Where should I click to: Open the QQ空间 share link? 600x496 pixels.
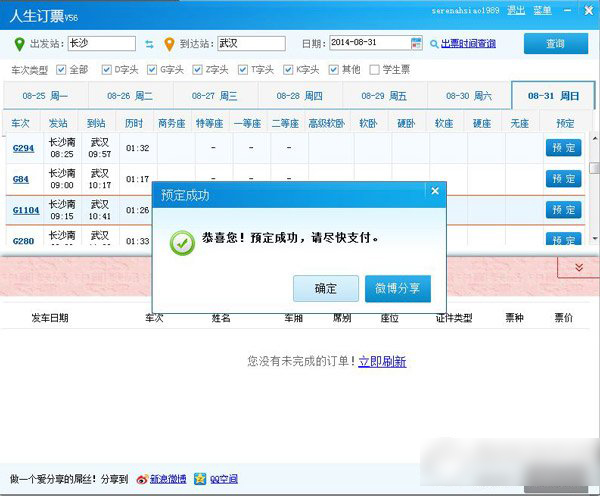(224, 479)
